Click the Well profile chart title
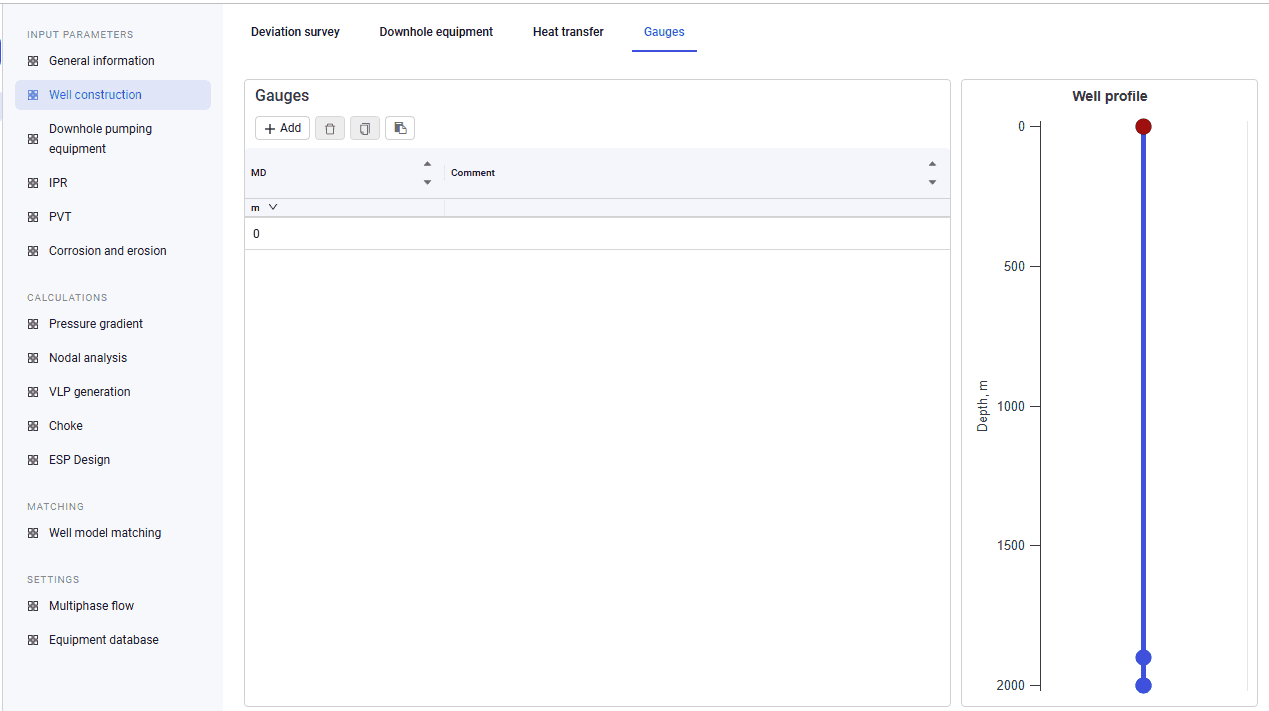The width and height of the screenshot is (1269, 711). [x=1110, y=97]
